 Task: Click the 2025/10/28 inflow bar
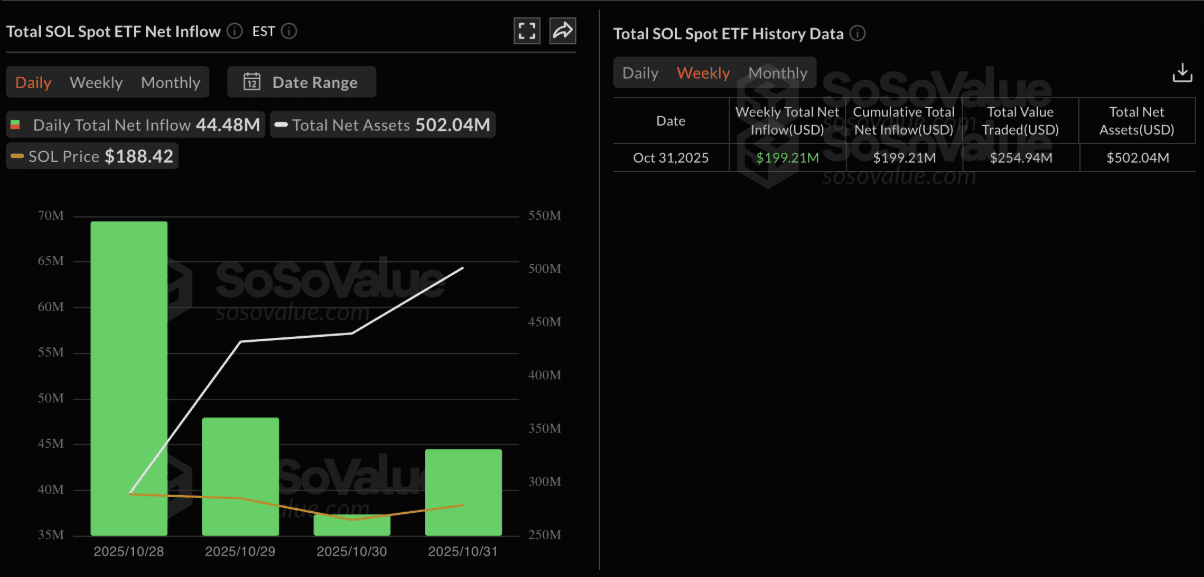click(x=129, y=378)
